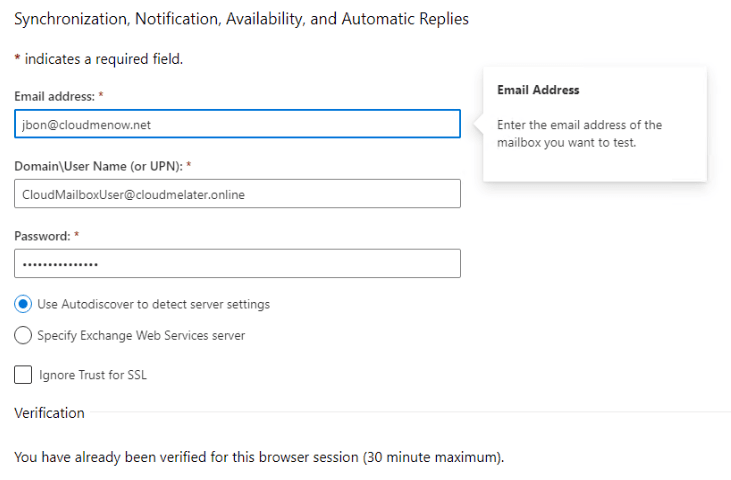Click the tooltip's mailbox description text

tap(580, 134)
